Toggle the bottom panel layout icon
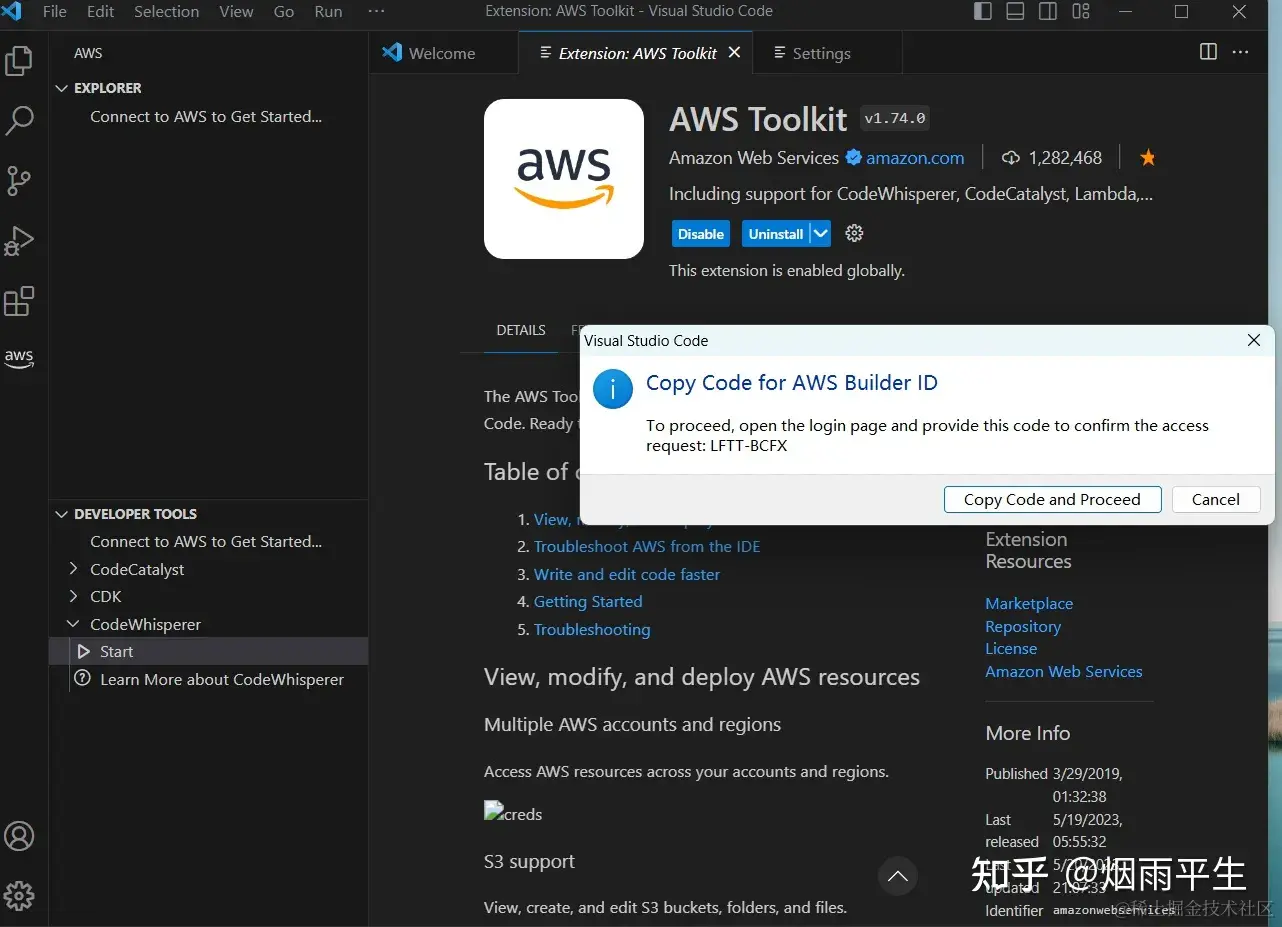The width and height of the screenshot is (1282, 927). click(x=1015, y=12)
